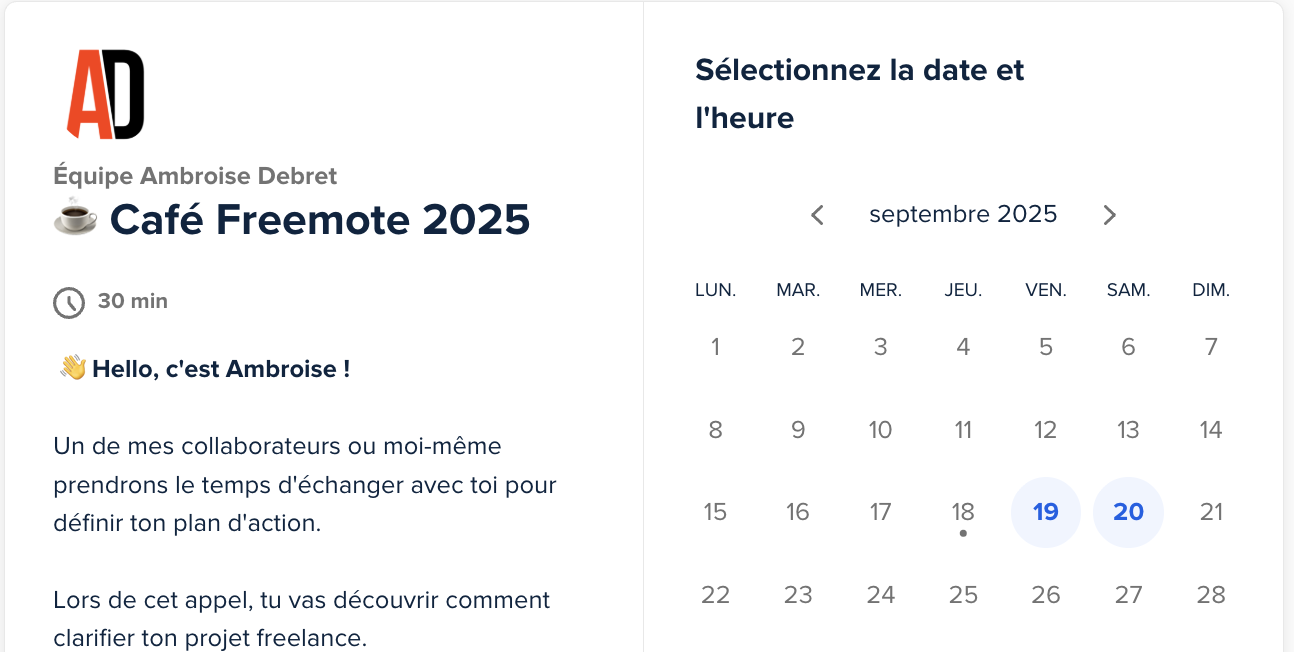Click the Café Freemote 2025 title
The height and width of the screenshot is (652, 1294).
(x=320, y=219)
